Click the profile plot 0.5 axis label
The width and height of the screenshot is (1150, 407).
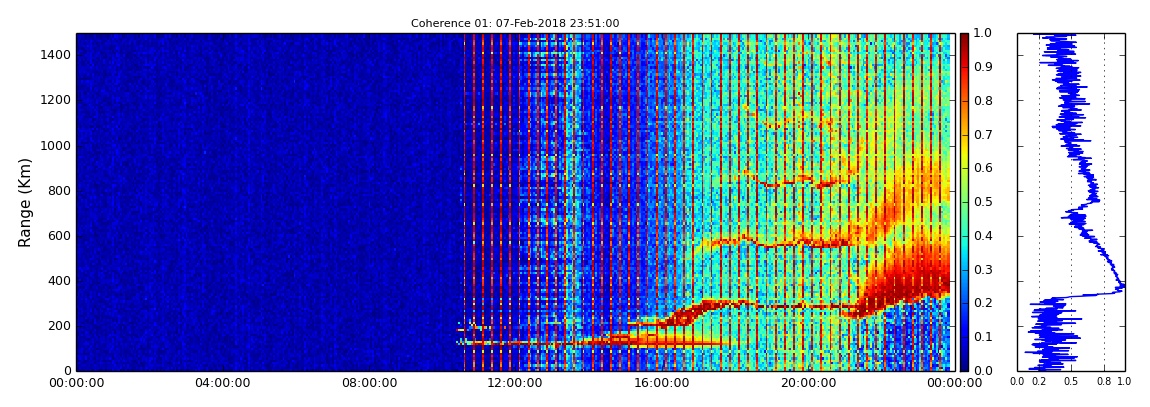click(1072, 382)
